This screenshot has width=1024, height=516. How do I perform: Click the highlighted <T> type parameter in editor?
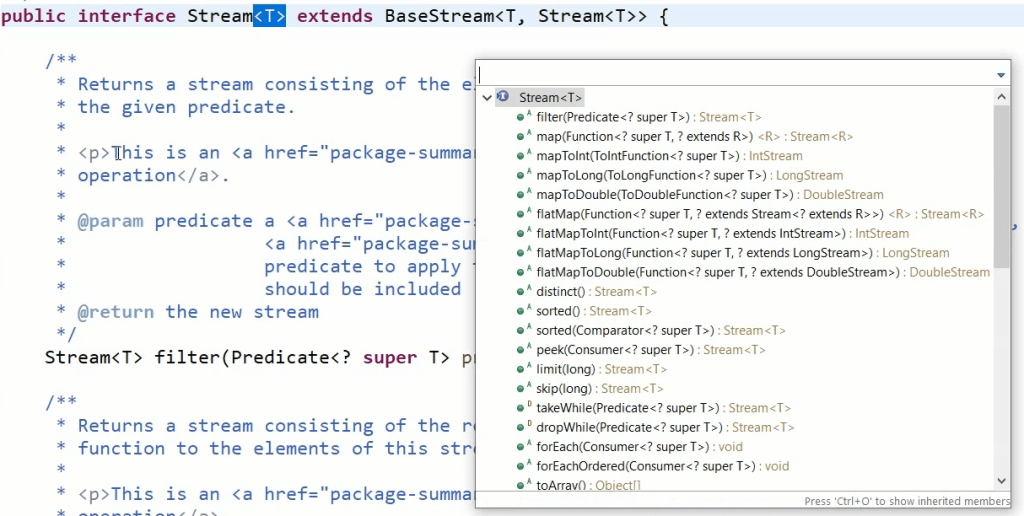click(x=269, y=16)
